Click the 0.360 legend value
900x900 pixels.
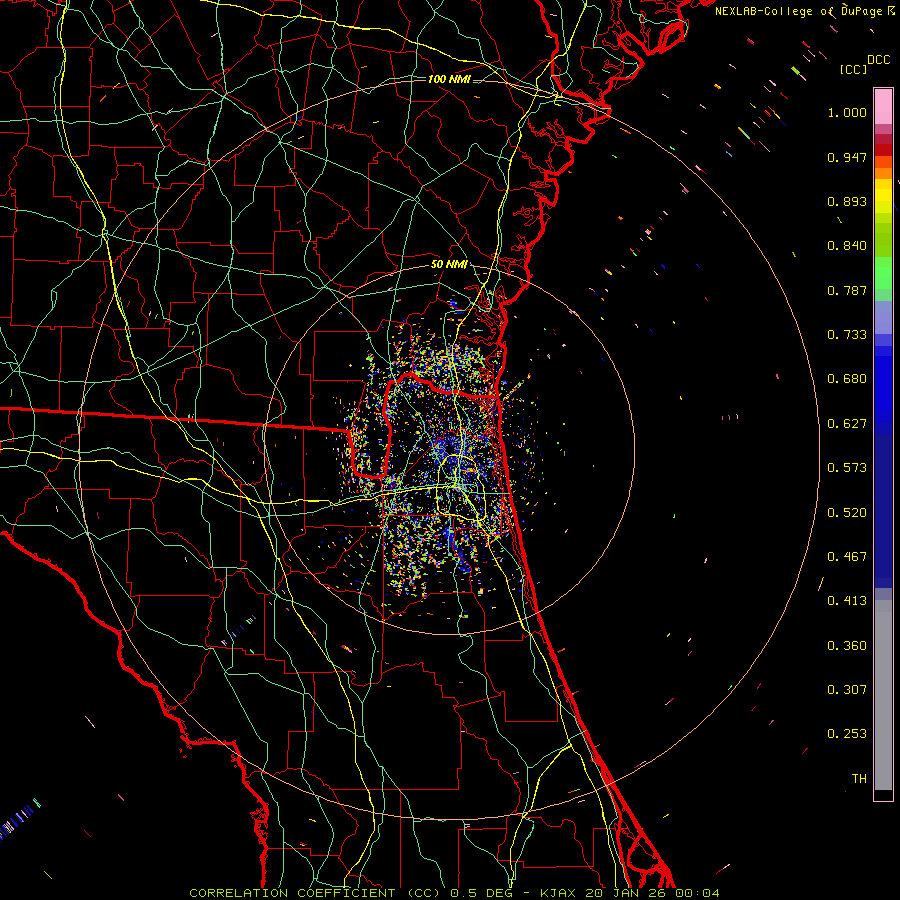coord(847,646)
